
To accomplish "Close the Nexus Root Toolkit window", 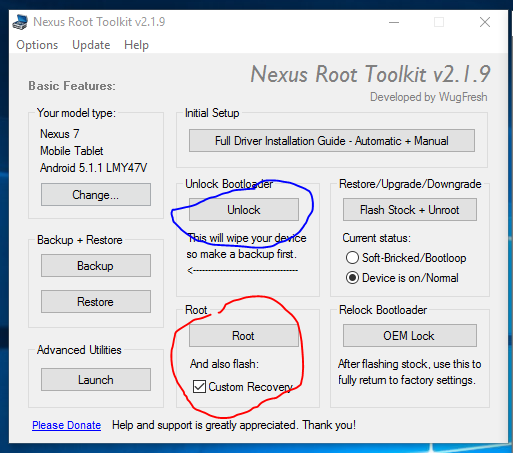I will [x=485, y=22].
